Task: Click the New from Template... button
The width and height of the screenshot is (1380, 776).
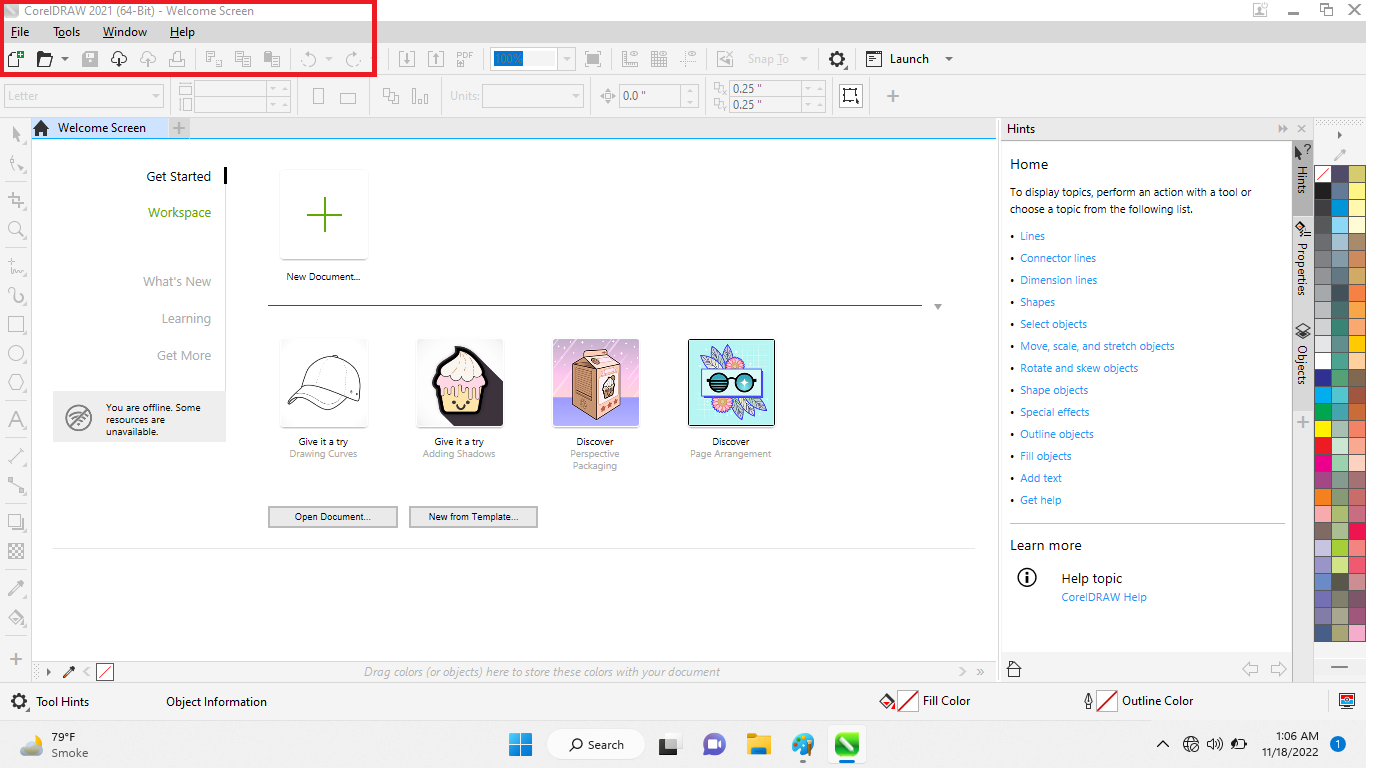Action: (473, 517)
